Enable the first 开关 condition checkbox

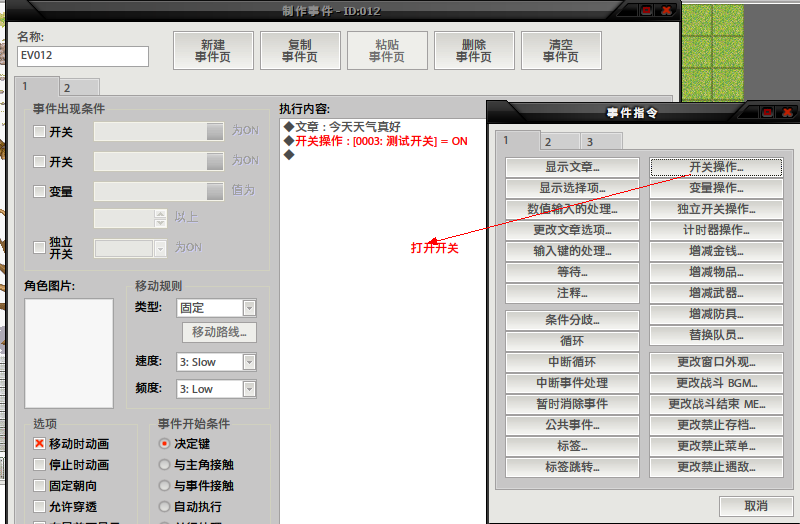point(39,132)
